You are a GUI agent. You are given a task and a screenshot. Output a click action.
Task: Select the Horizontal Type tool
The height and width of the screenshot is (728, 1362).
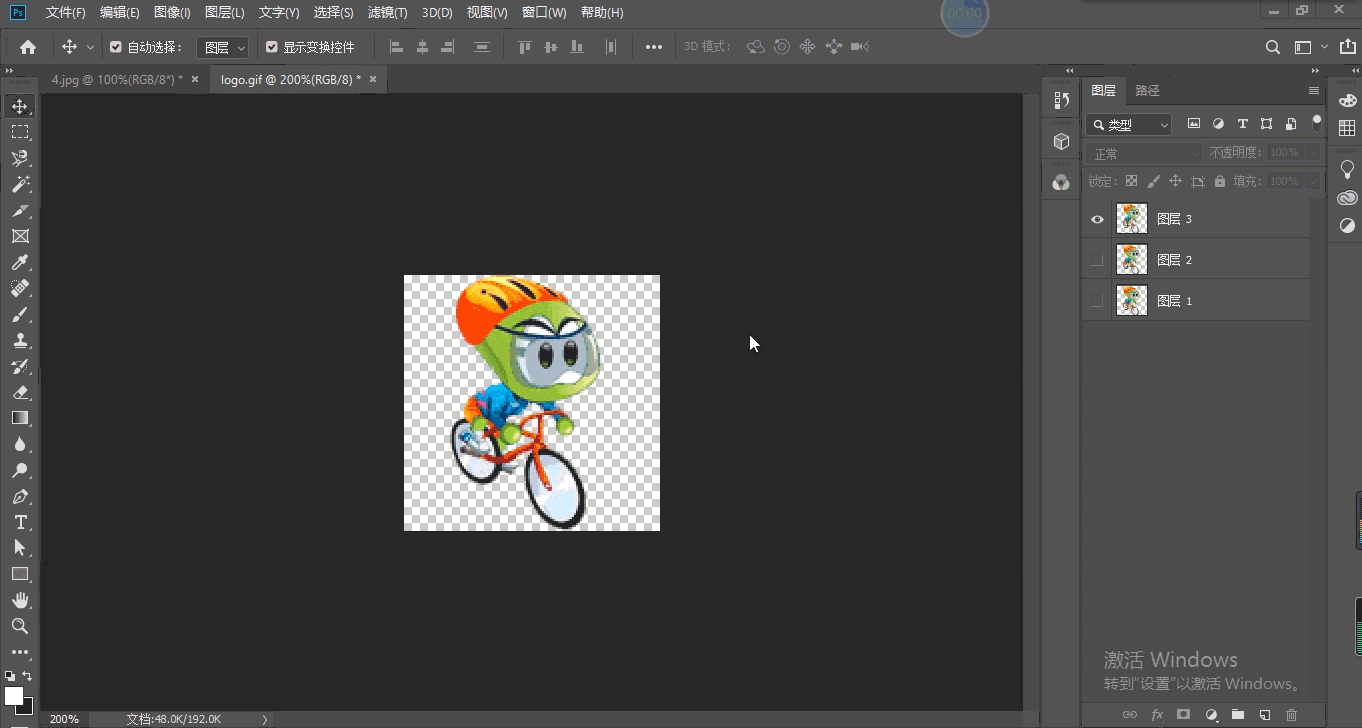[20, 522]
